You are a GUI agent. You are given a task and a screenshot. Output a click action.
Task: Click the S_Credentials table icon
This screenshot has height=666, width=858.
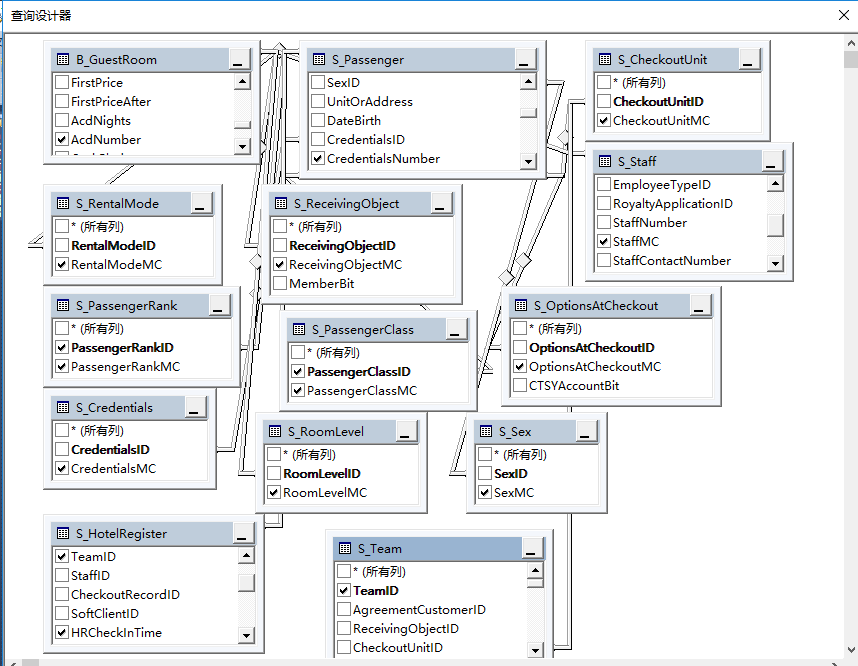tap(63, 408)
